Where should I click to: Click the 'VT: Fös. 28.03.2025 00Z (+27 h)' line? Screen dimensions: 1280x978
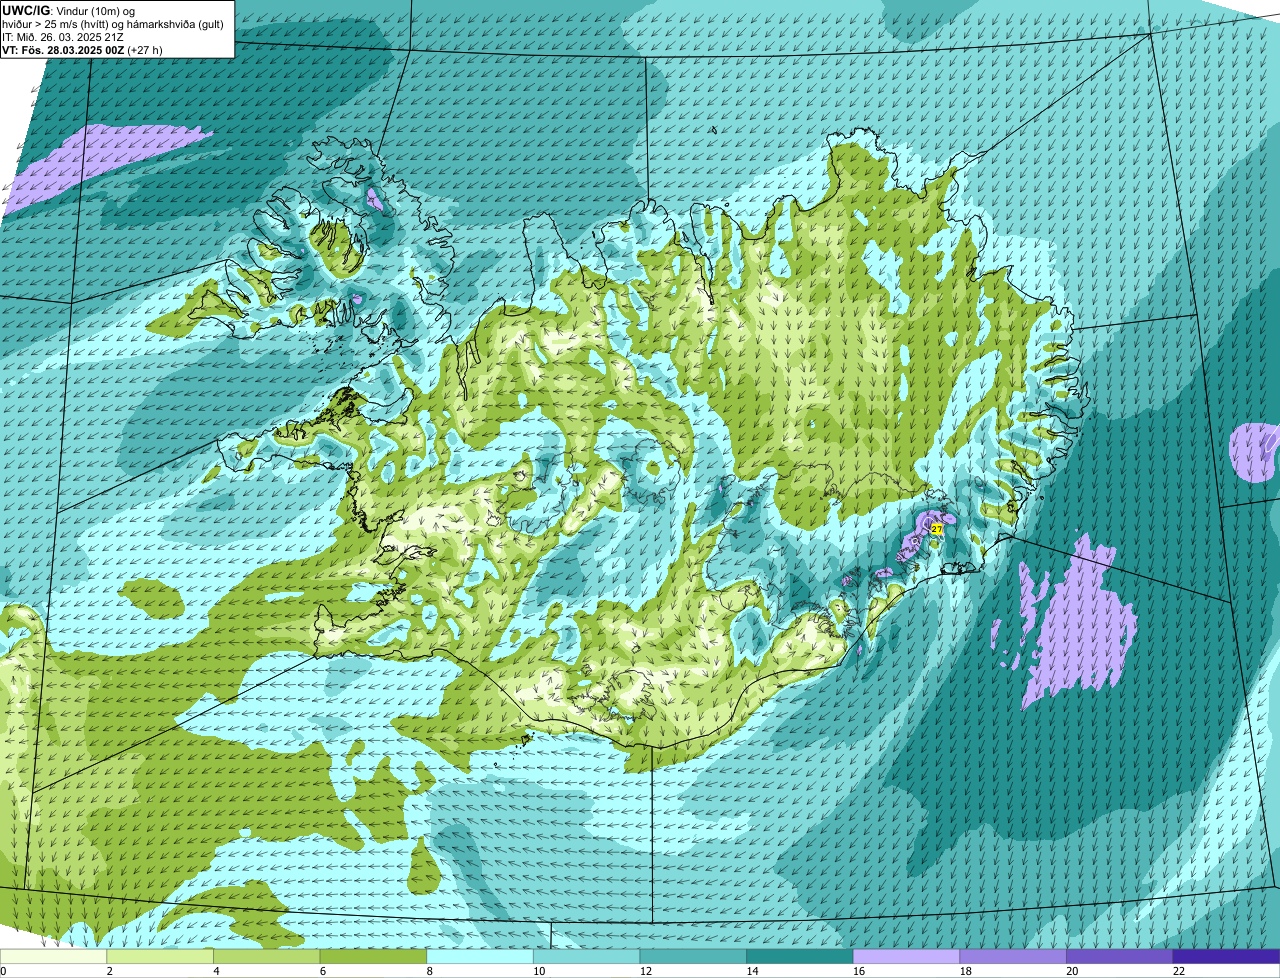coord(82,49)
